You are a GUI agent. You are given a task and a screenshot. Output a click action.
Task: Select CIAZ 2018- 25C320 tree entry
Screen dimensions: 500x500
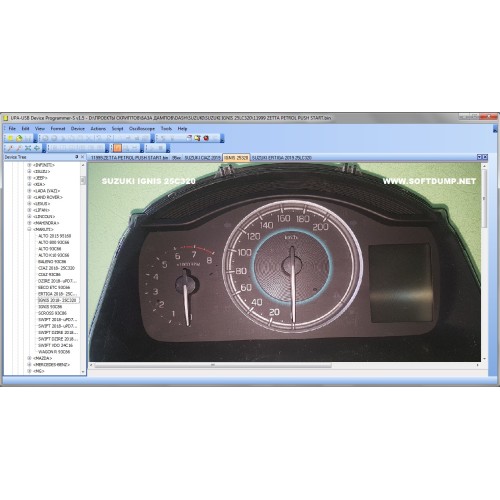56,268
